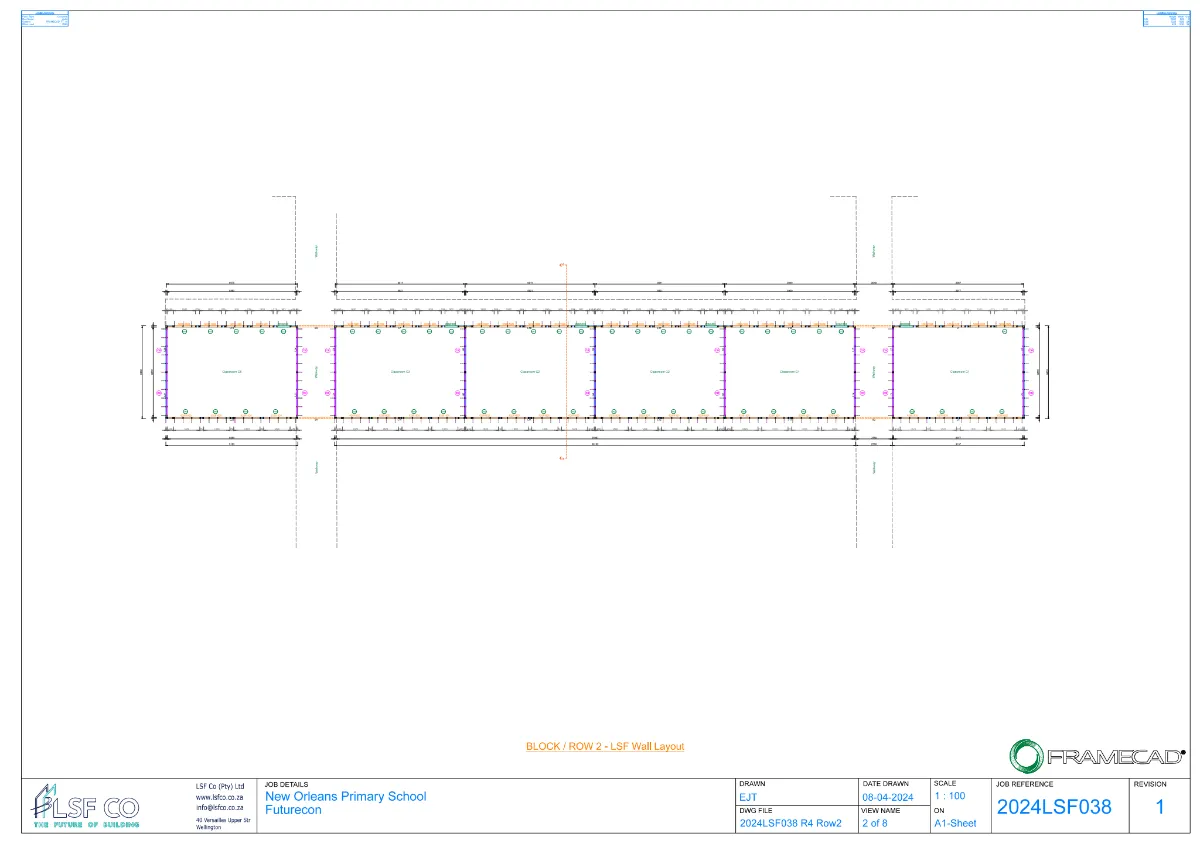Click the bottom section marker on the orange dashed line

click(562, 458)
